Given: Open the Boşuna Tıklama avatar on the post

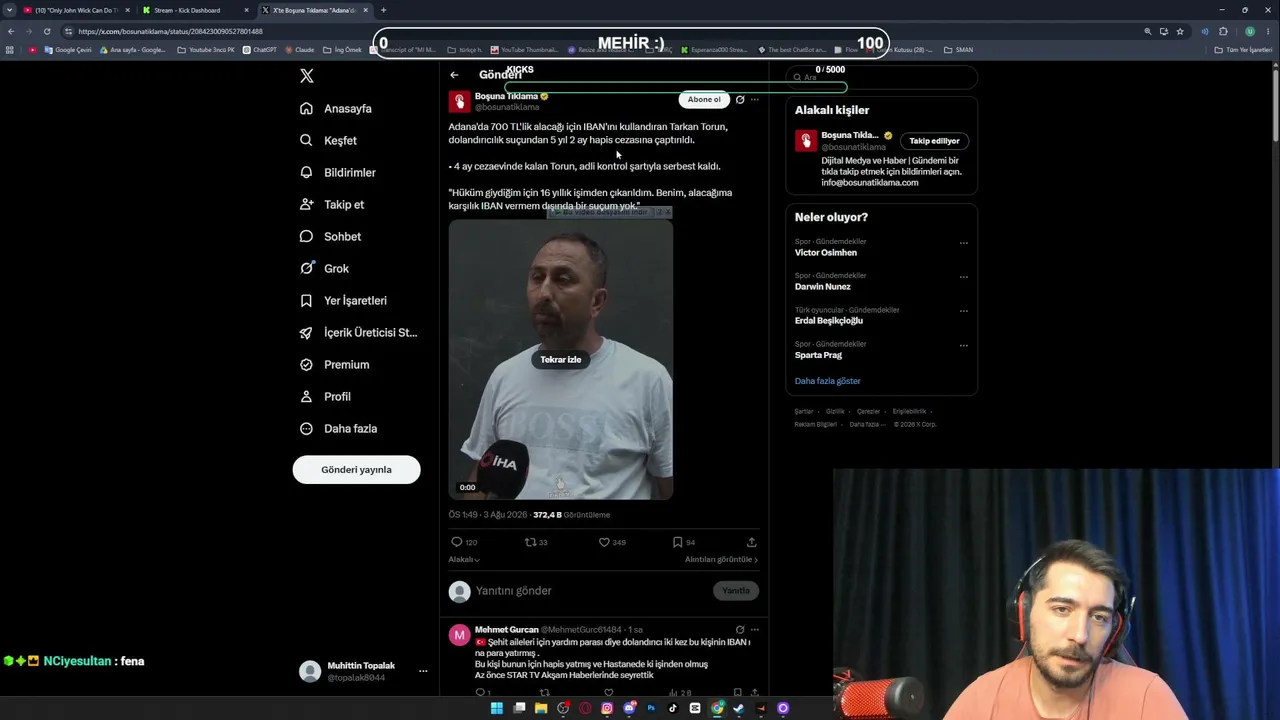Looking at the screenshot, I should [x=459, y=101].
